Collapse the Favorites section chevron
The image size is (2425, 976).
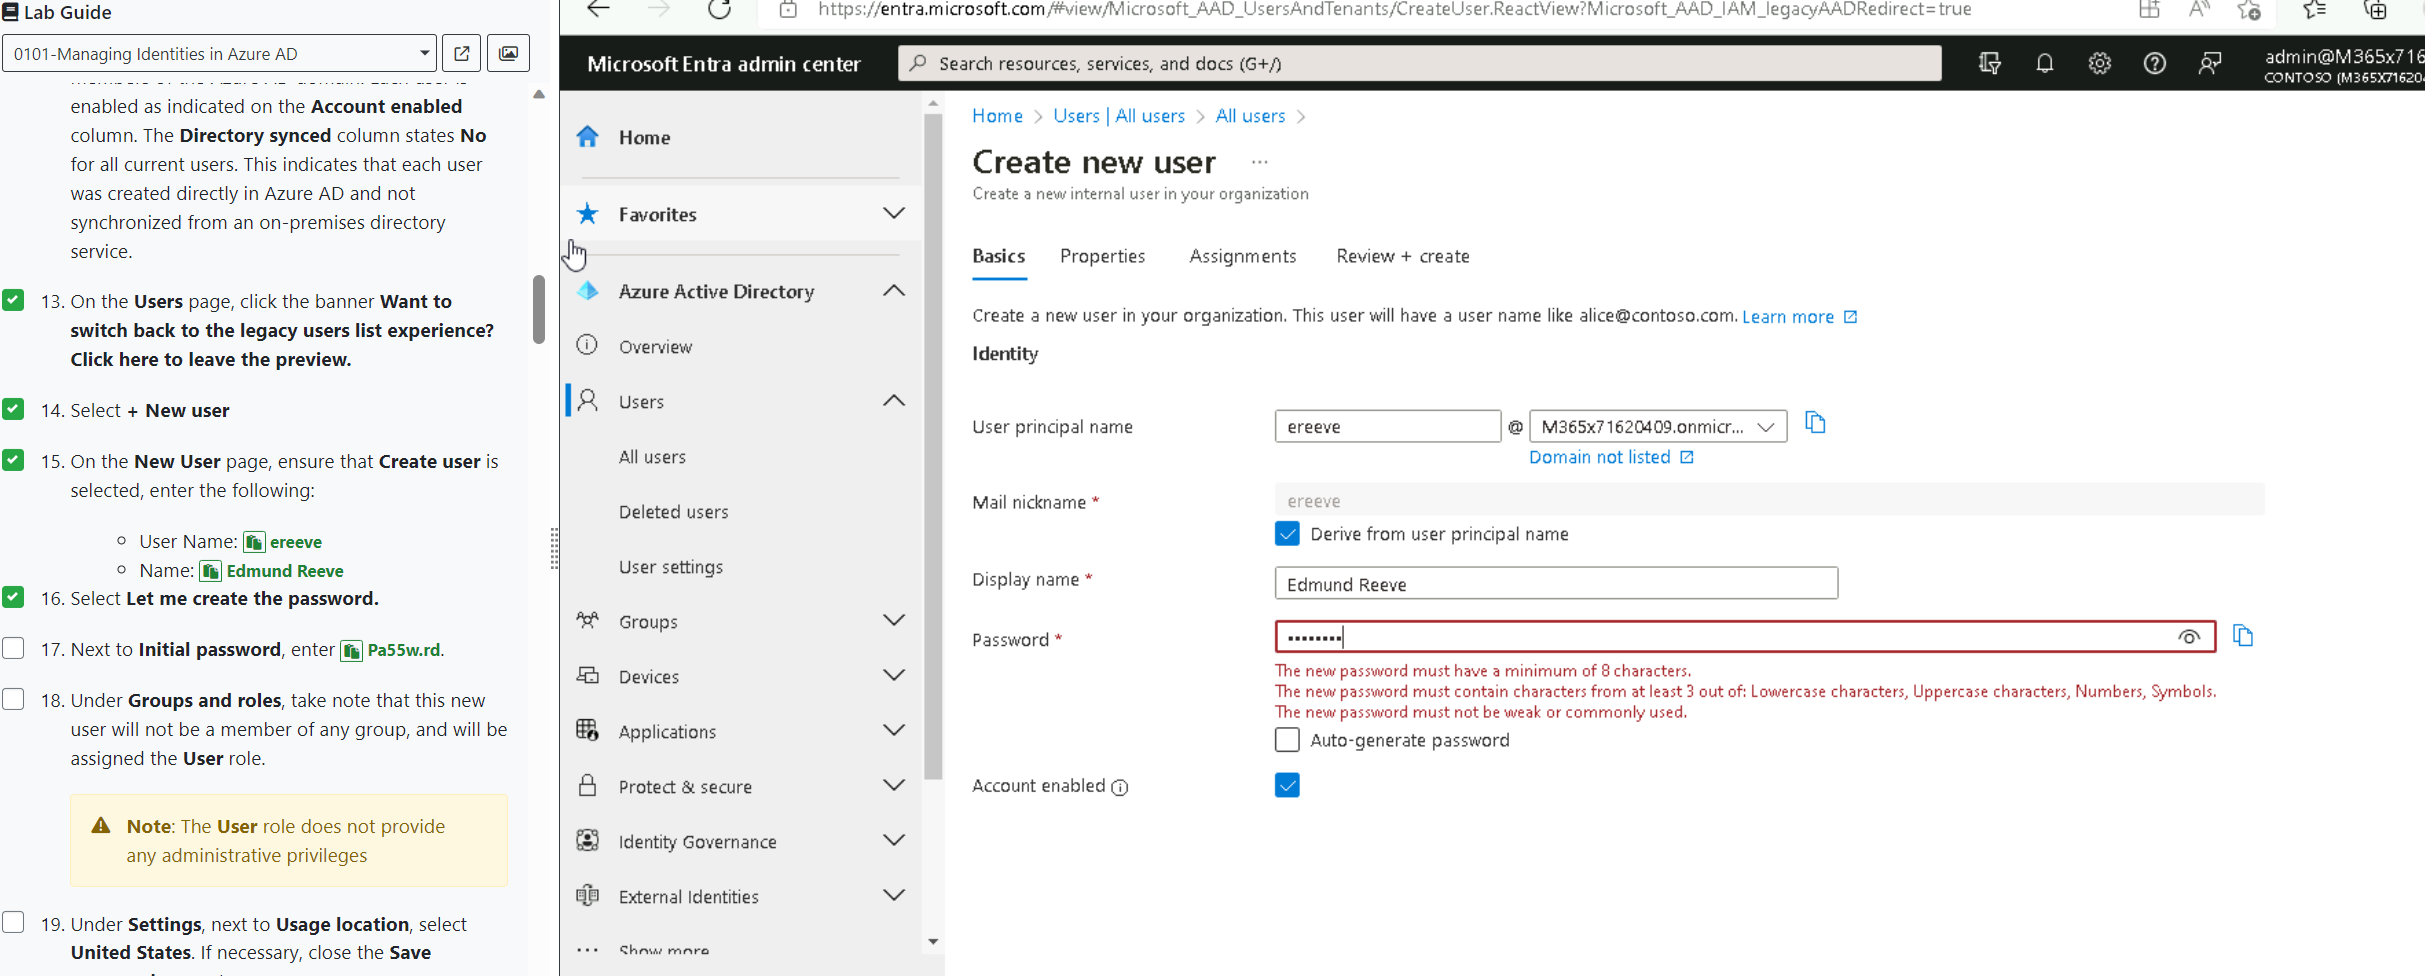893,213
